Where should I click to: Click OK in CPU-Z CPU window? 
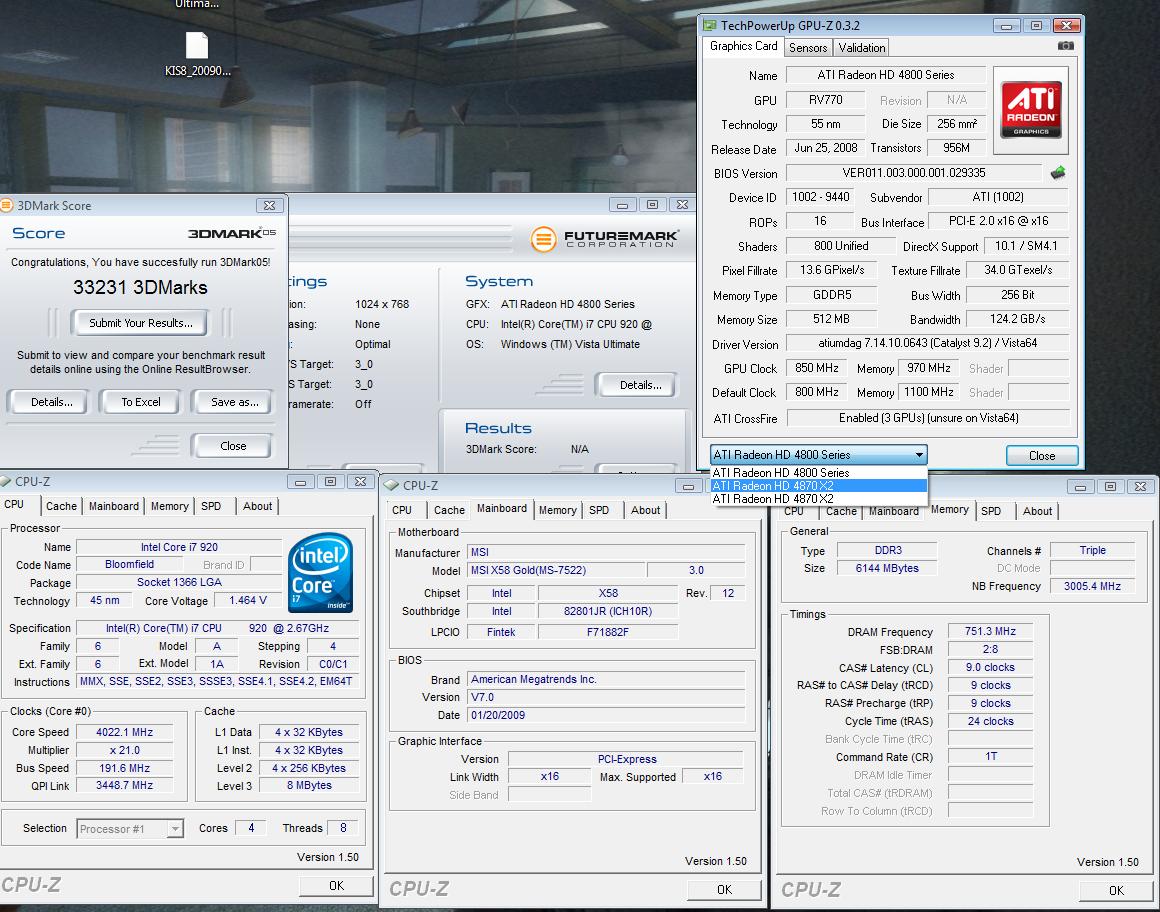point(336,885)
